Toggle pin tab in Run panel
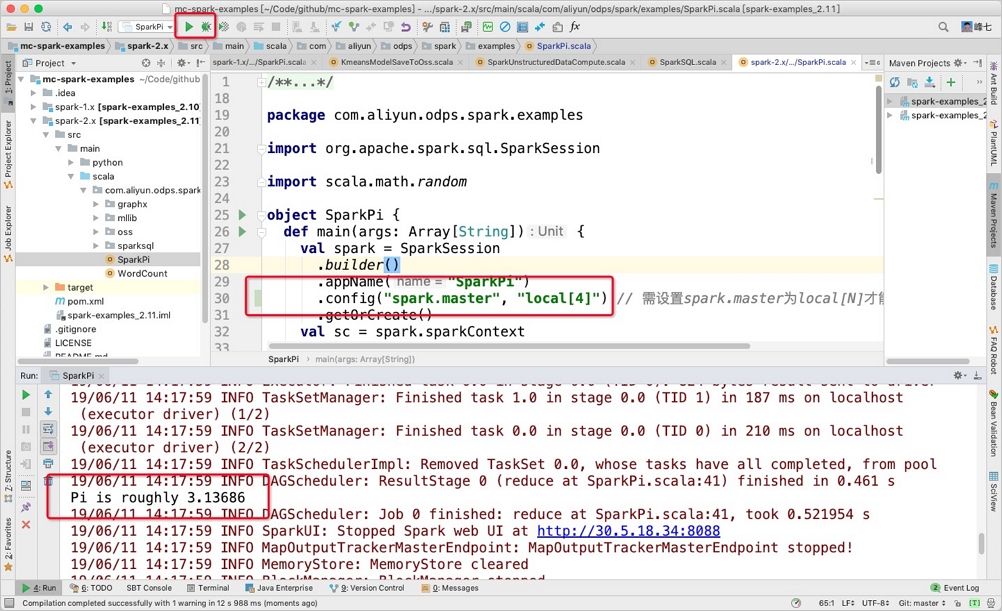The image size is (1002, 611). [x=26, y=507]
